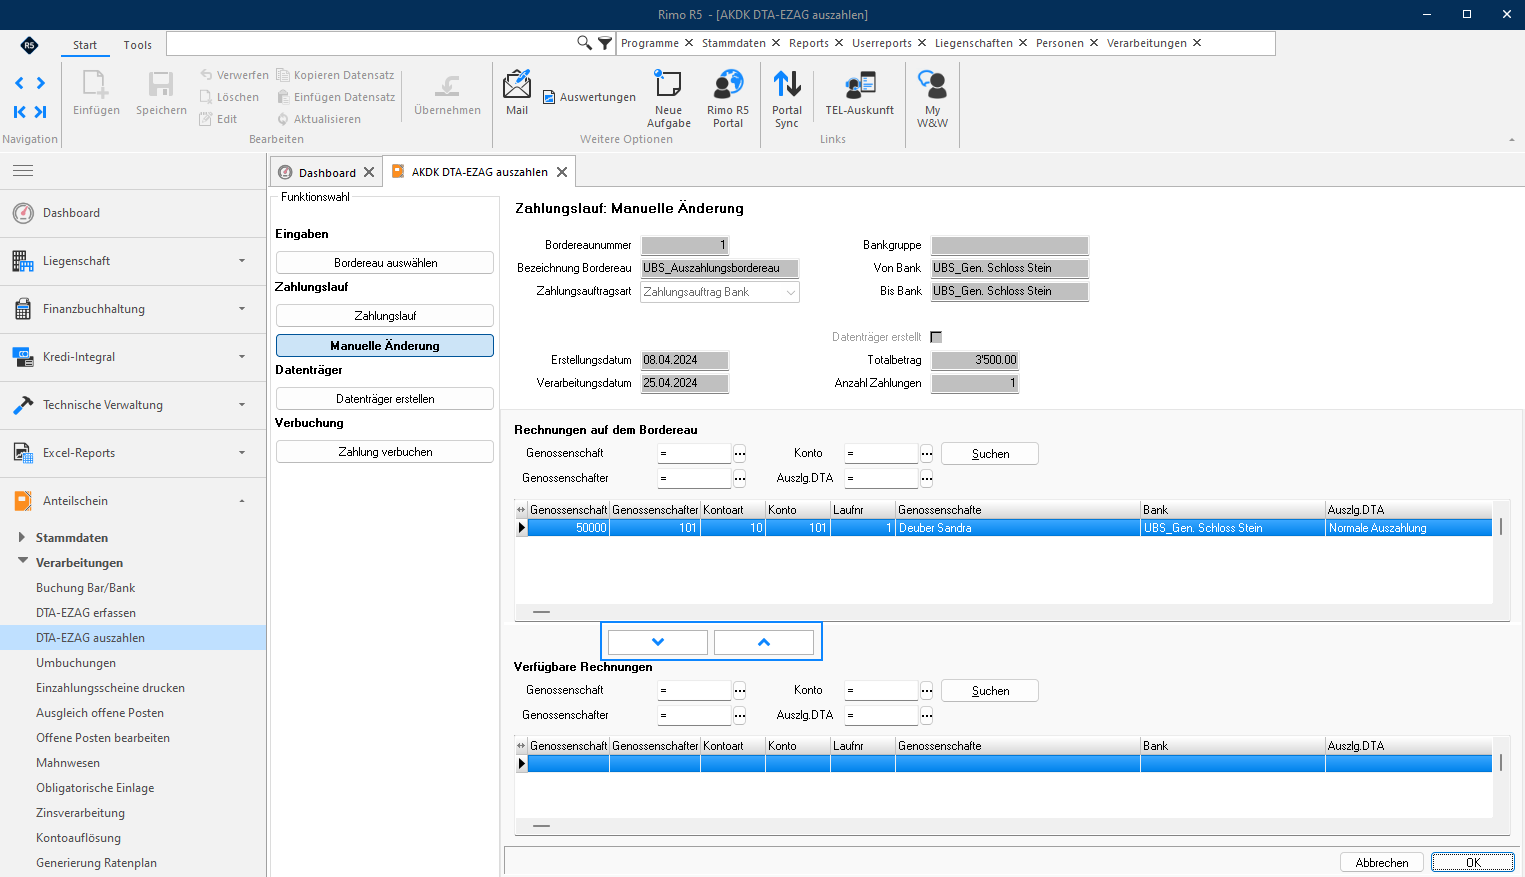
Task: Open the Dashboard sidebar entry
Action: [133, 213]
